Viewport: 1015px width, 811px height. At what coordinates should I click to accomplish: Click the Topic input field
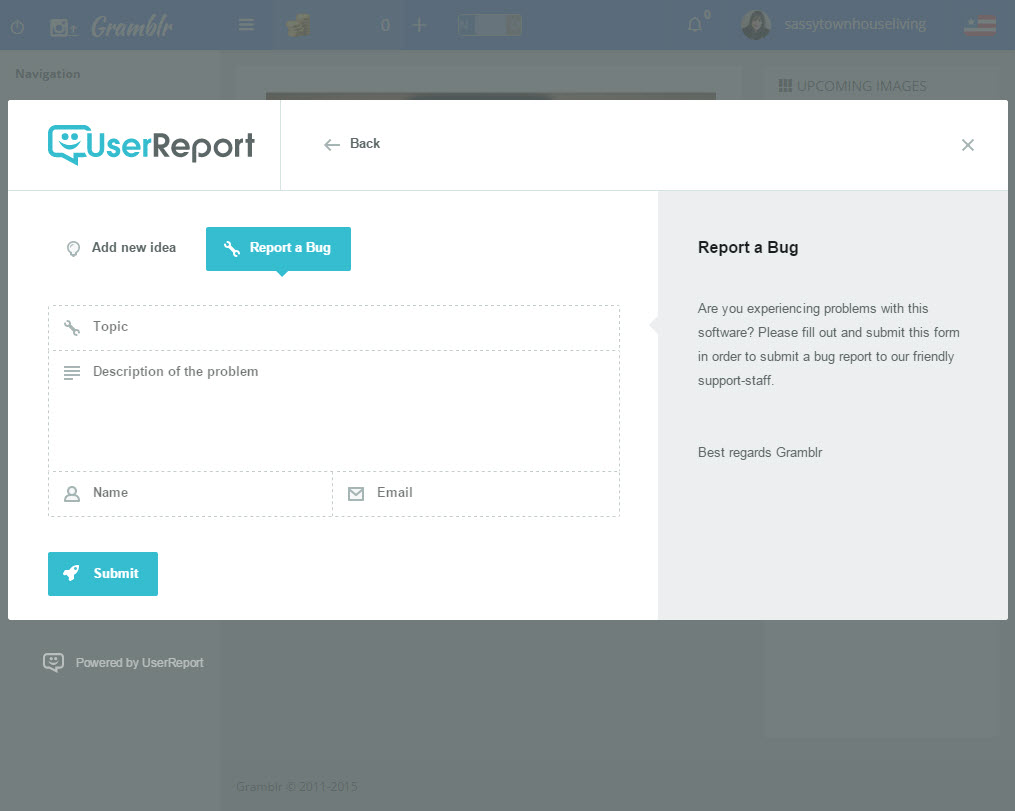click(350, 327)
